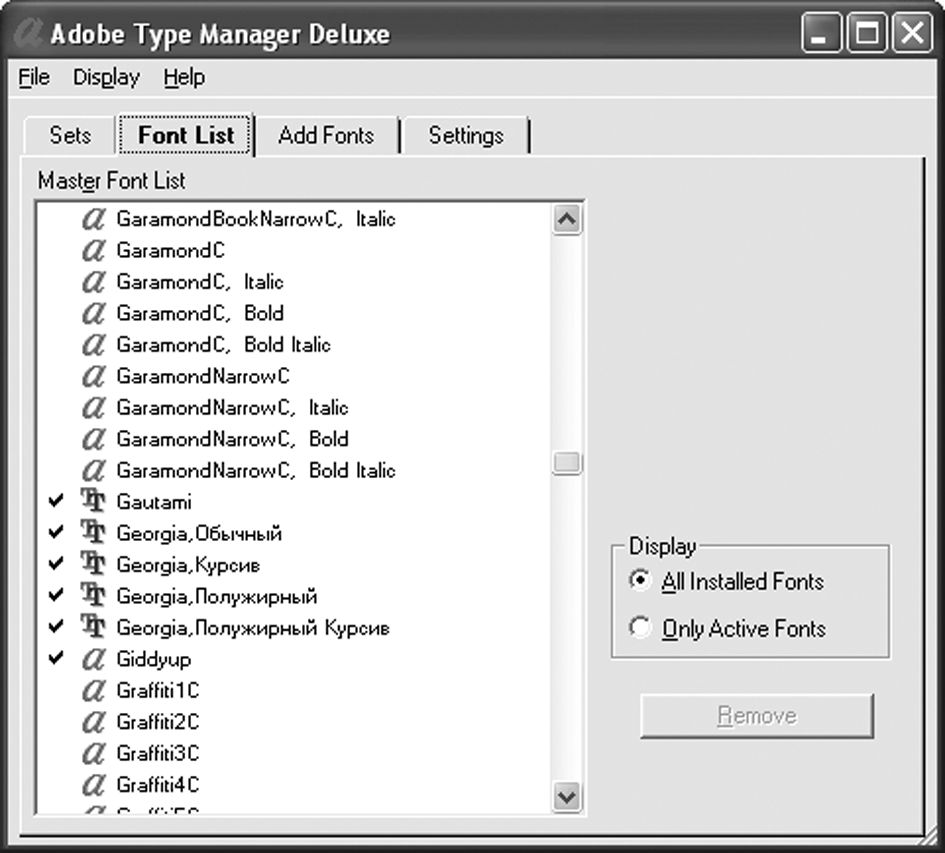This screenshot has width=945, height=853.
Task: Click the font list scroll down arrow
Action: click(x=567, y=797)
